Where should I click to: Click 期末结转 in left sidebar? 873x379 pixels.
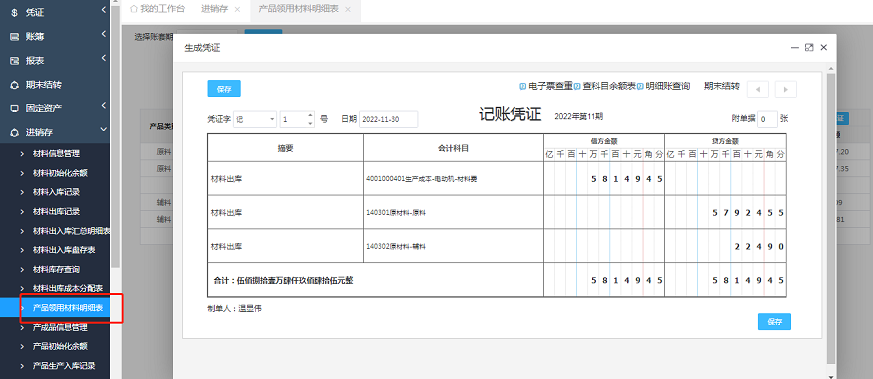pyautogui.click(x=43, y=85)
